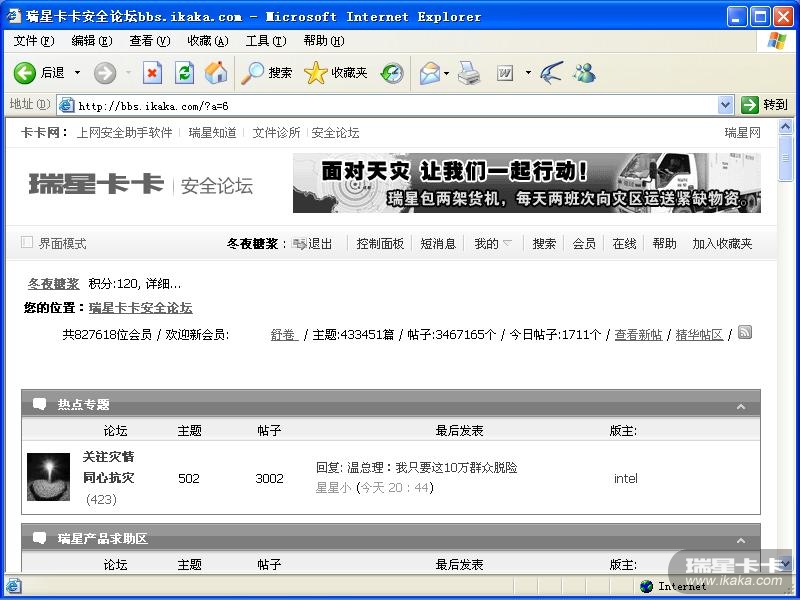Toggle the 界面模式 checkbox

(27, 242)
